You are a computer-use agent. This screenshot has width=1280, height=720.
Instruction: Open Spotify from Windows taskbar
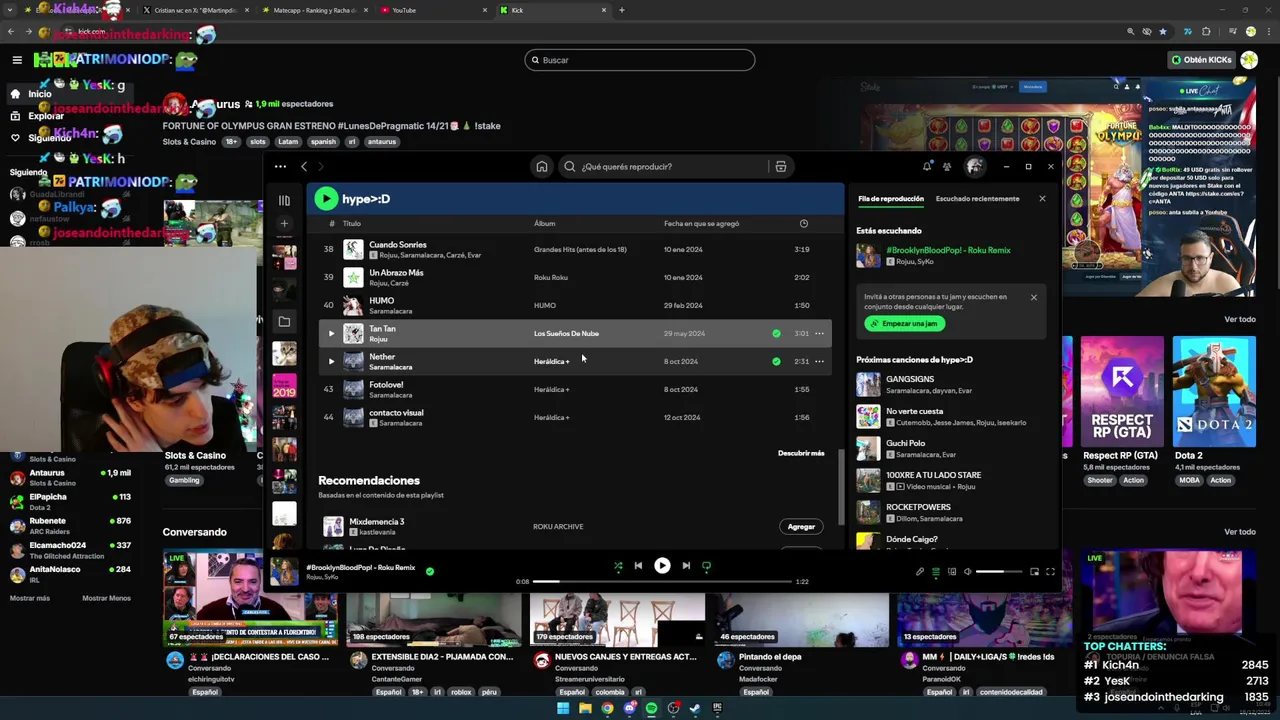pyautogui.click(x=651, y=708)
